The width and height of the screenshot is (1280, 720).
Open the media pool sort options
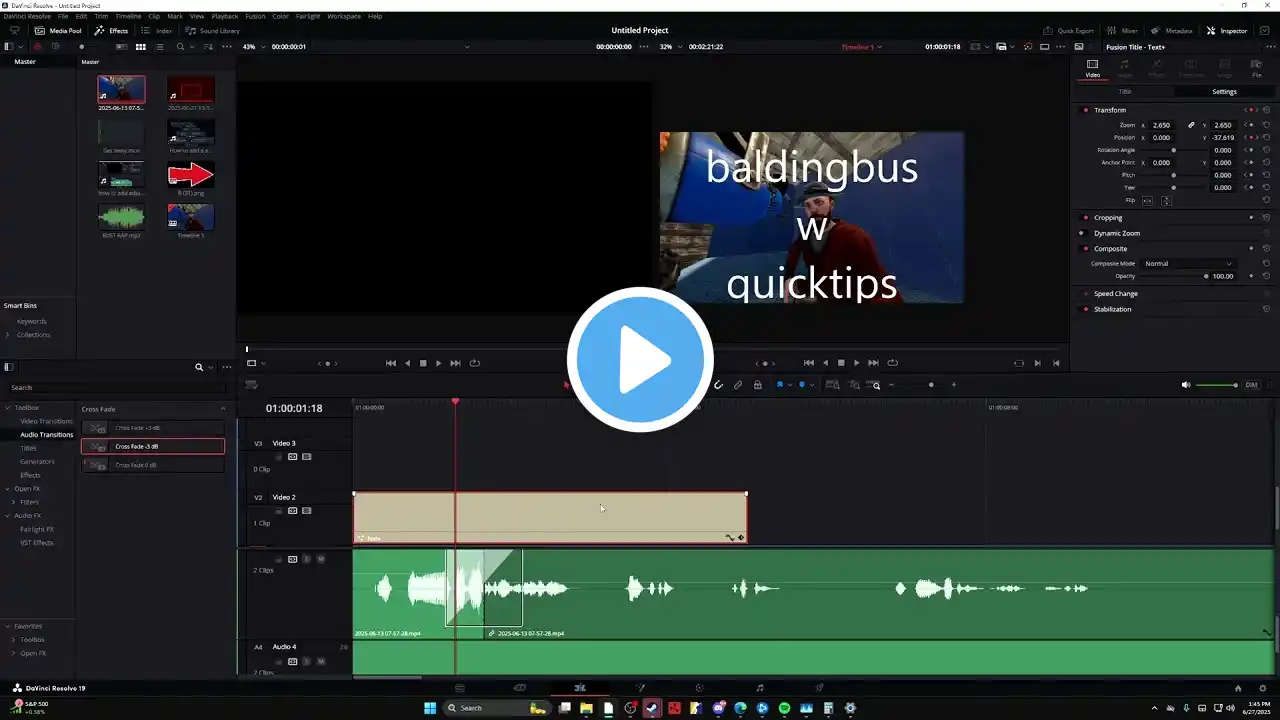[209, 47]
